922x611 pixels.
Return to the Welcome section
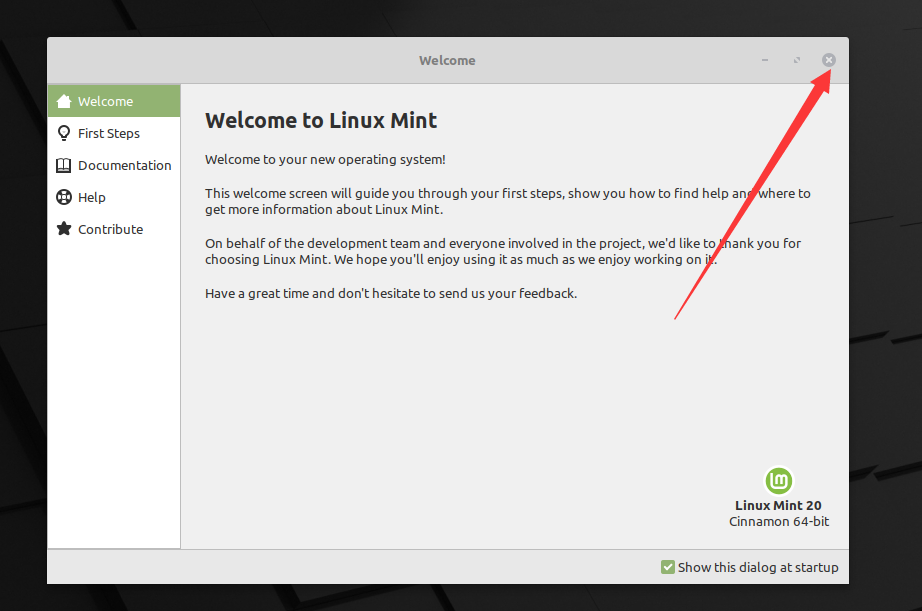coord(105,100)
